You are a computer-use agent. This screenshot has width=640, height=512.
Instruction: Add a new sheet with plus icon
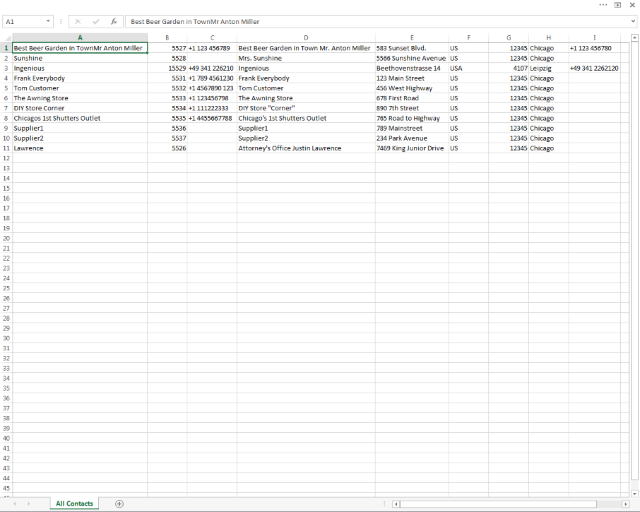click(119, 504)
